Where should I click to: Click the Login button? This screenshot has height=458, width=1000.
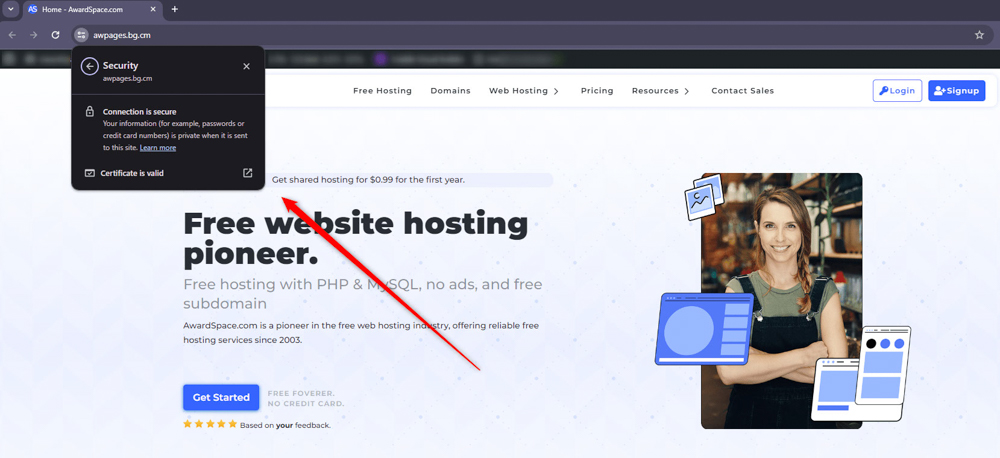pyautogui.click(x=897, y=91)
